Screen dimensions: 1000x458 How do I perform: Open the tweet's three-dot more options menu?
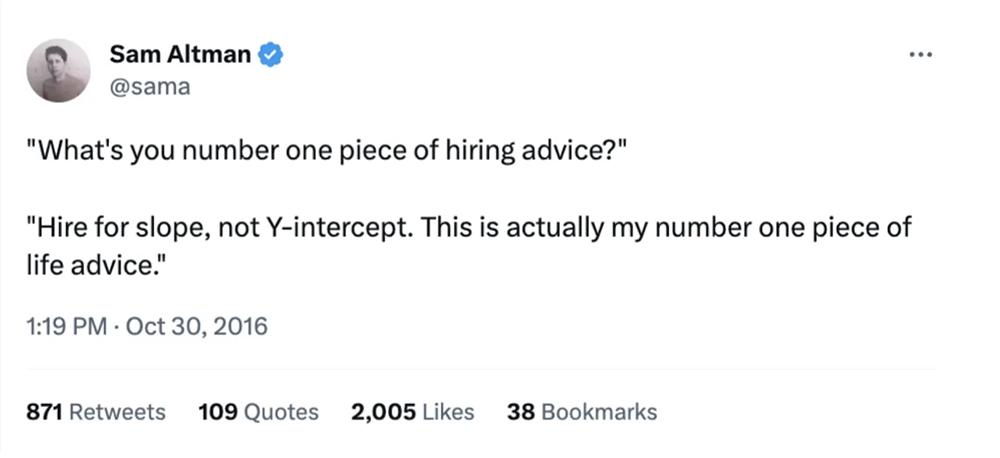(919, 52)
